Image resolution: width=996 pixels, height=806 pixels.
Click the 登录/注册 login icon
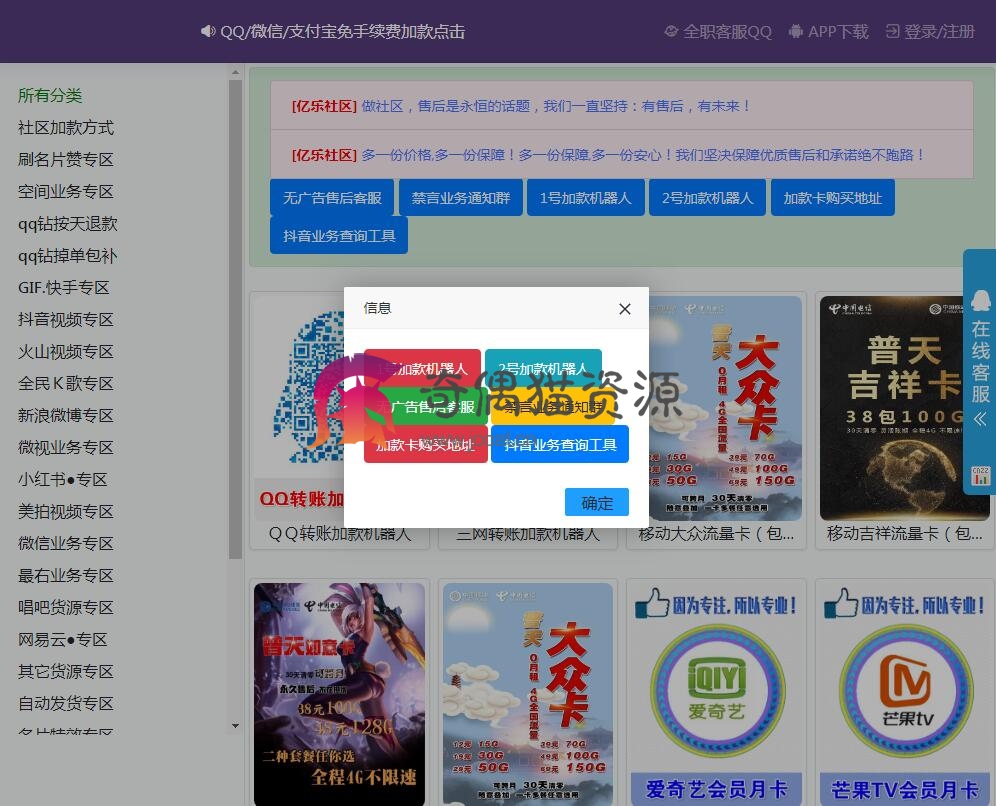(x=893, y=32)
